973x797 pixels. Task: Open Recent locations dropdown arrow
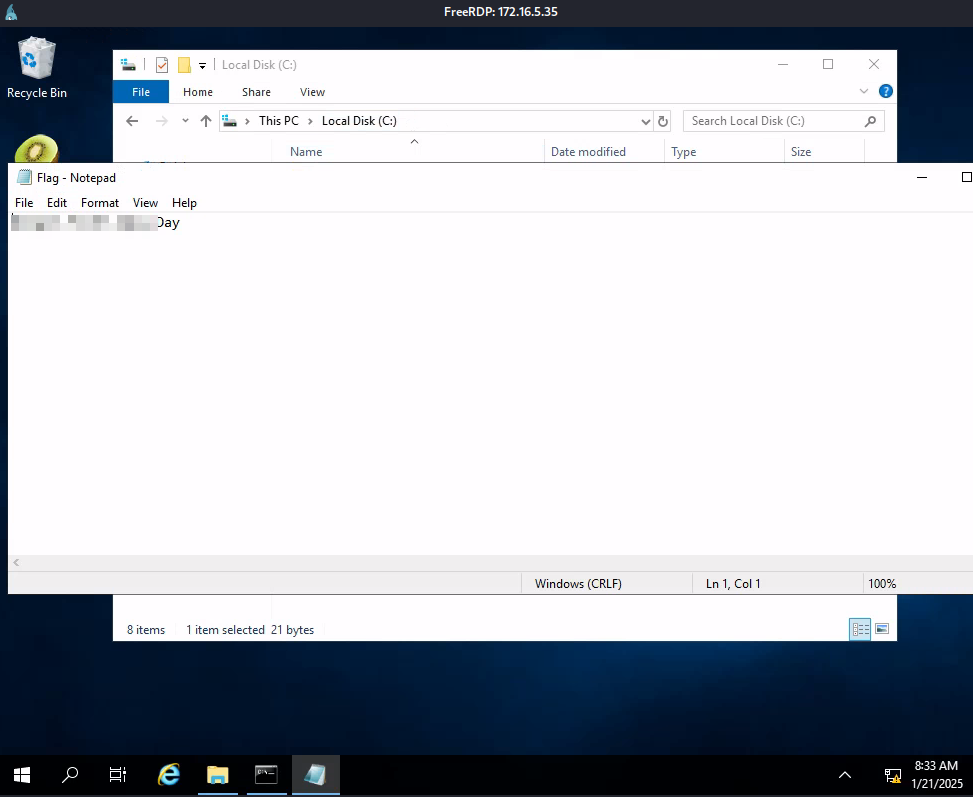pyautogui.click(x=185, y=121)
